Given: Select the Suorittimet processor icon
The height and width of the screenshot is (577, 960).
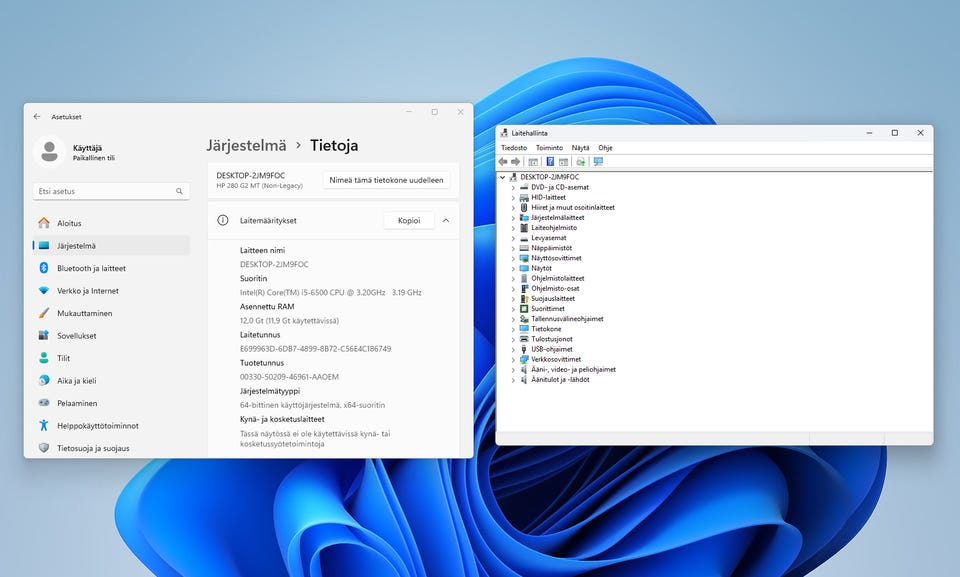Looking at the screenshot, I should click(x=523, y=309).
